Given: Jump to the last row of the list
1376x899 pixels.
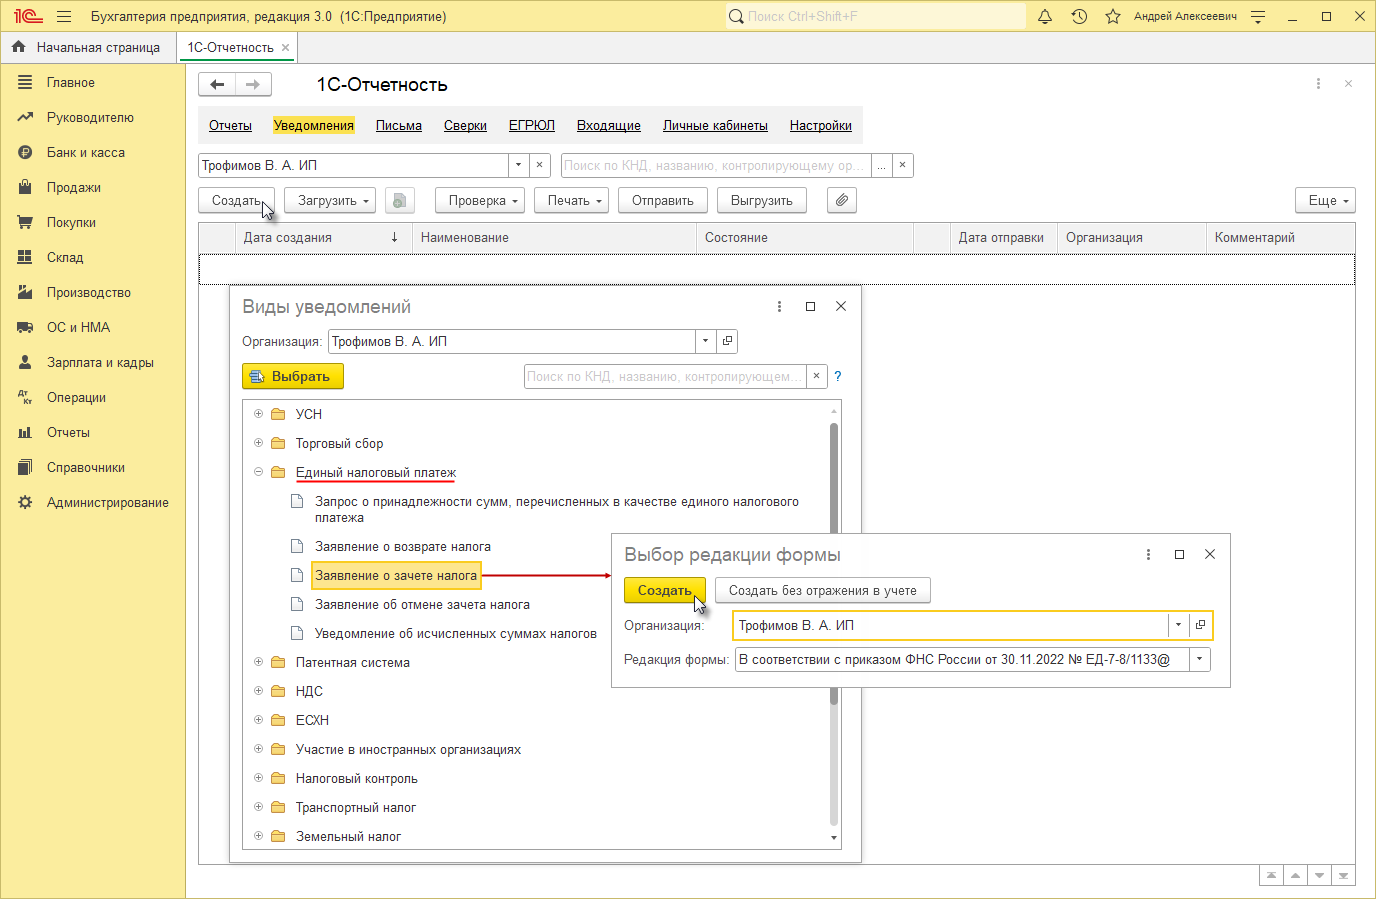Looking at the screenshot, I should [1343, 876].
